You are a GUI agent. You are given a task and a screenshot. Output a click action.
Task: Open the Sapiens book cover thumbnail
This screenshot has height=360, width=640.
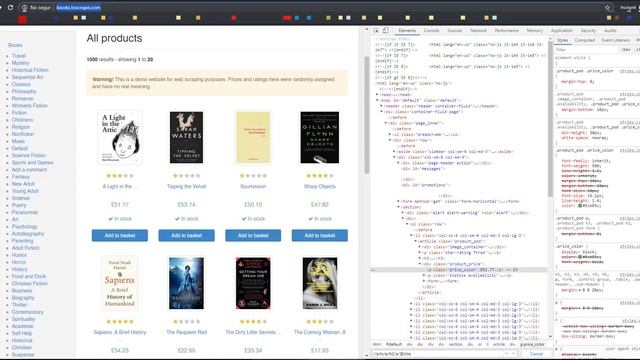[x=120, y=283]
